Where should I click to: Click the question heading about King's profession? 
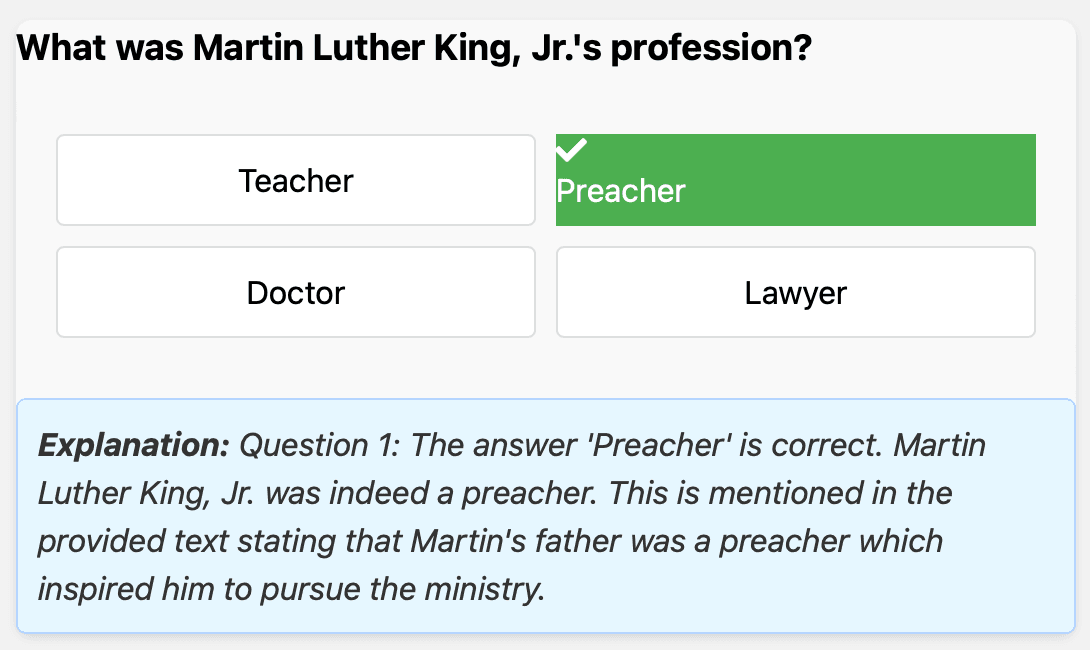point(414,47)
